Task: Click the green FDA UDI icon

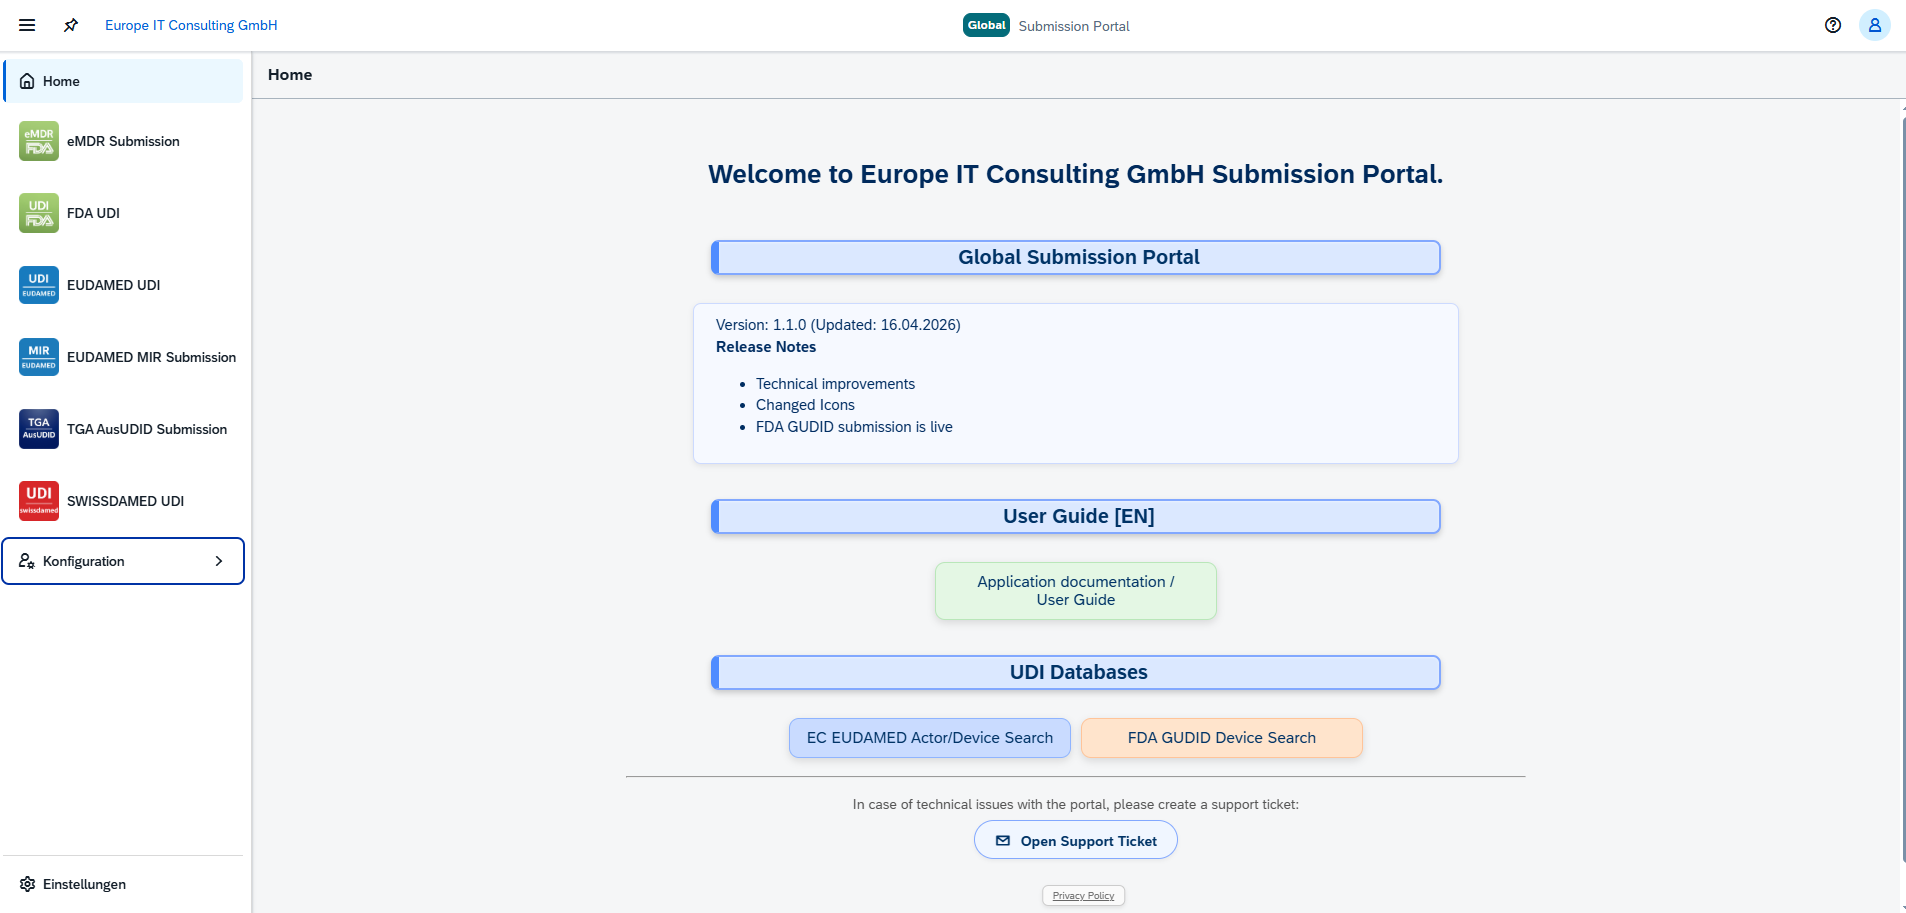Action: (39, 213)
